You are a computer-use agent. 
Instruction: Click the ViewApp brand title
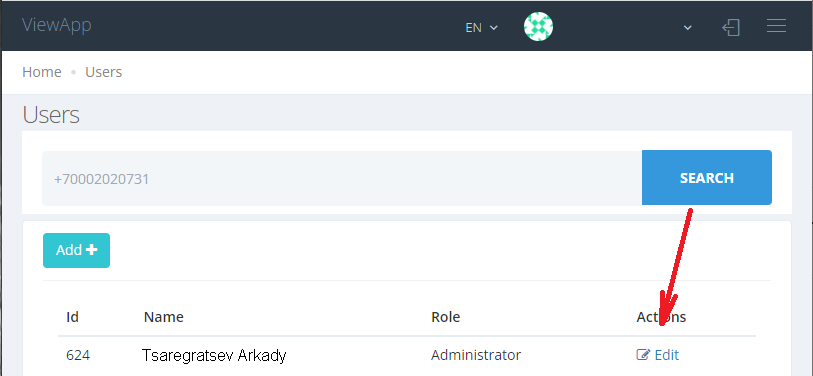click(x=57, y=25)
